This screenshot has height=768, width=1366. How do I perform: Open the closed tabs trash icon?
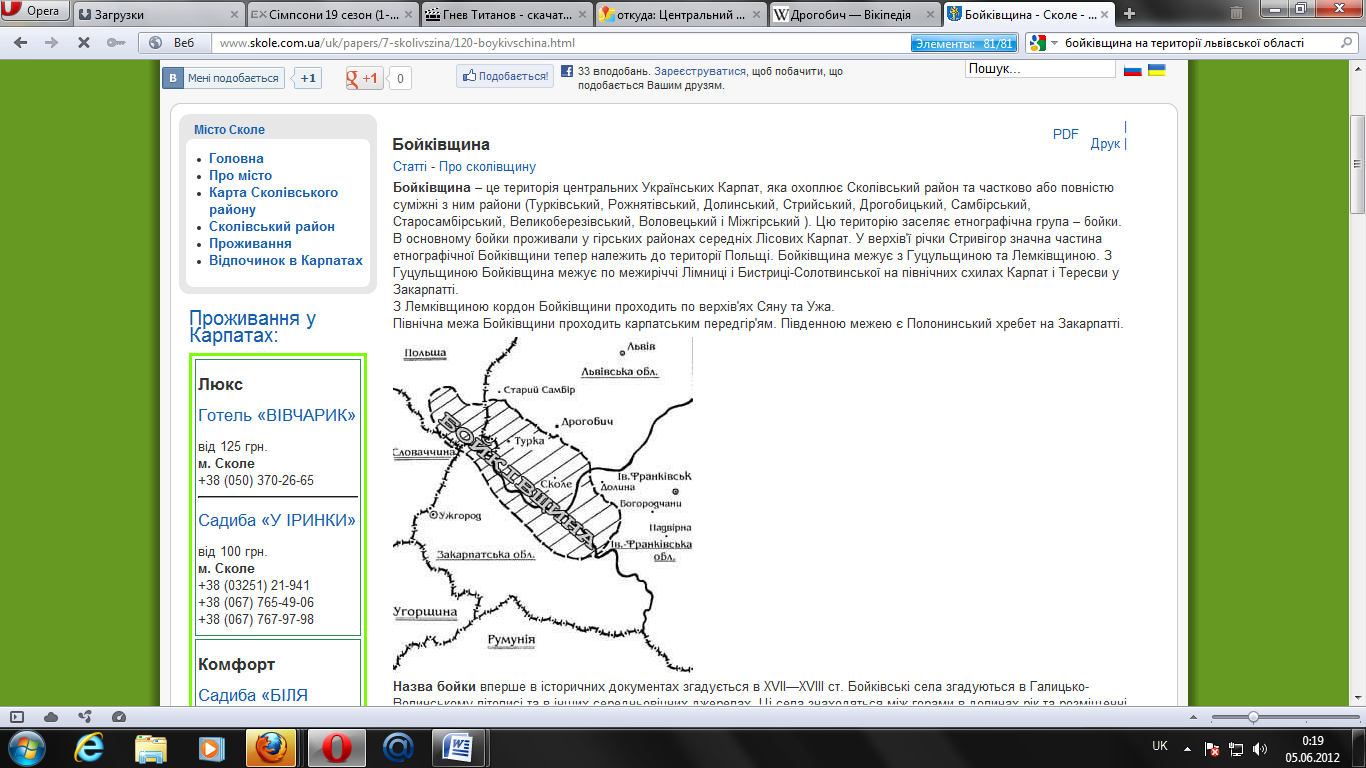click(1237, 13)
